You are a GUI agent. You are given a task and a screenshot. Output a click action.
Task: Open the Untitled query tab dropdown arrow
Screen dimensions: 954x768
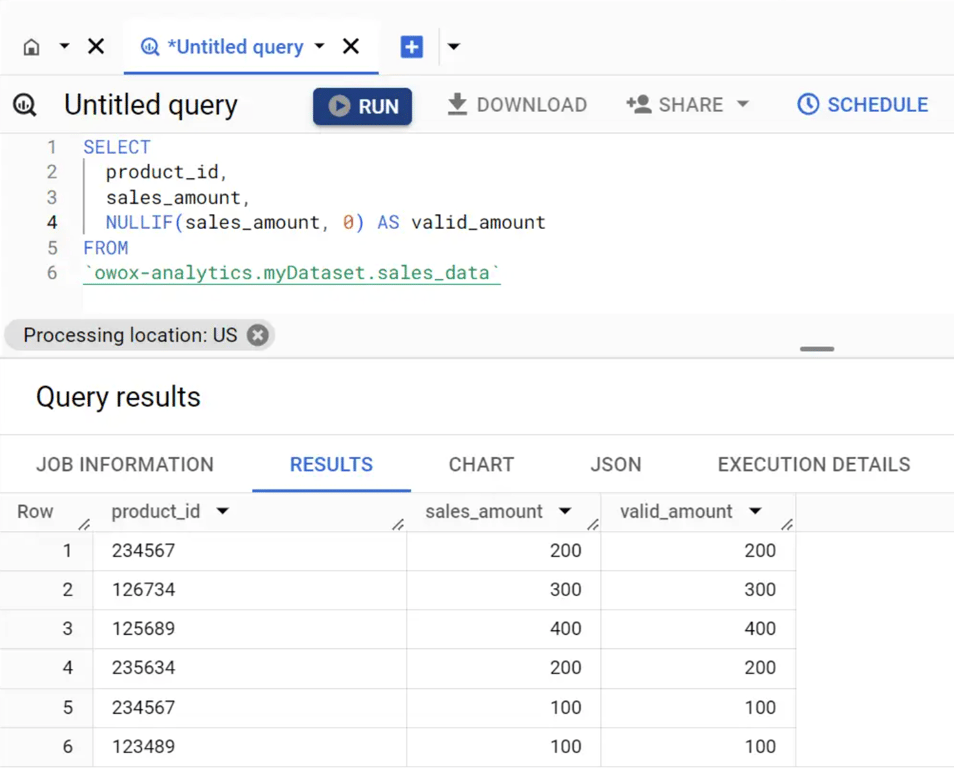tap(319, 46)
